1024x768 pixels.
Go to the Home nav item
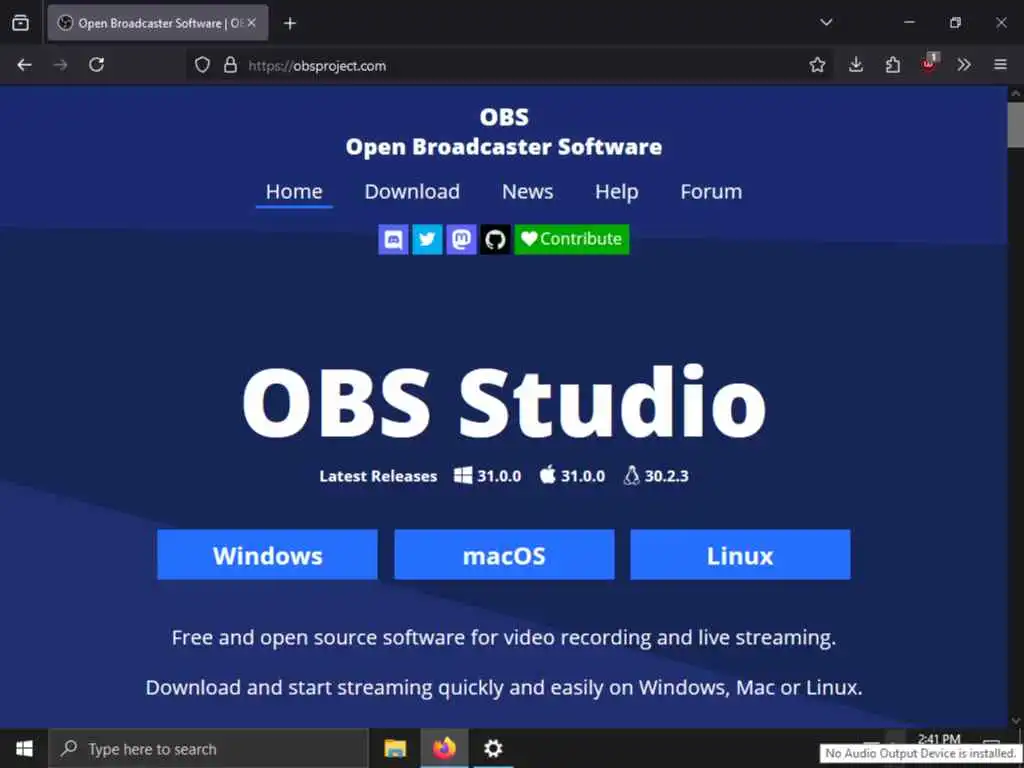[294, 192]
